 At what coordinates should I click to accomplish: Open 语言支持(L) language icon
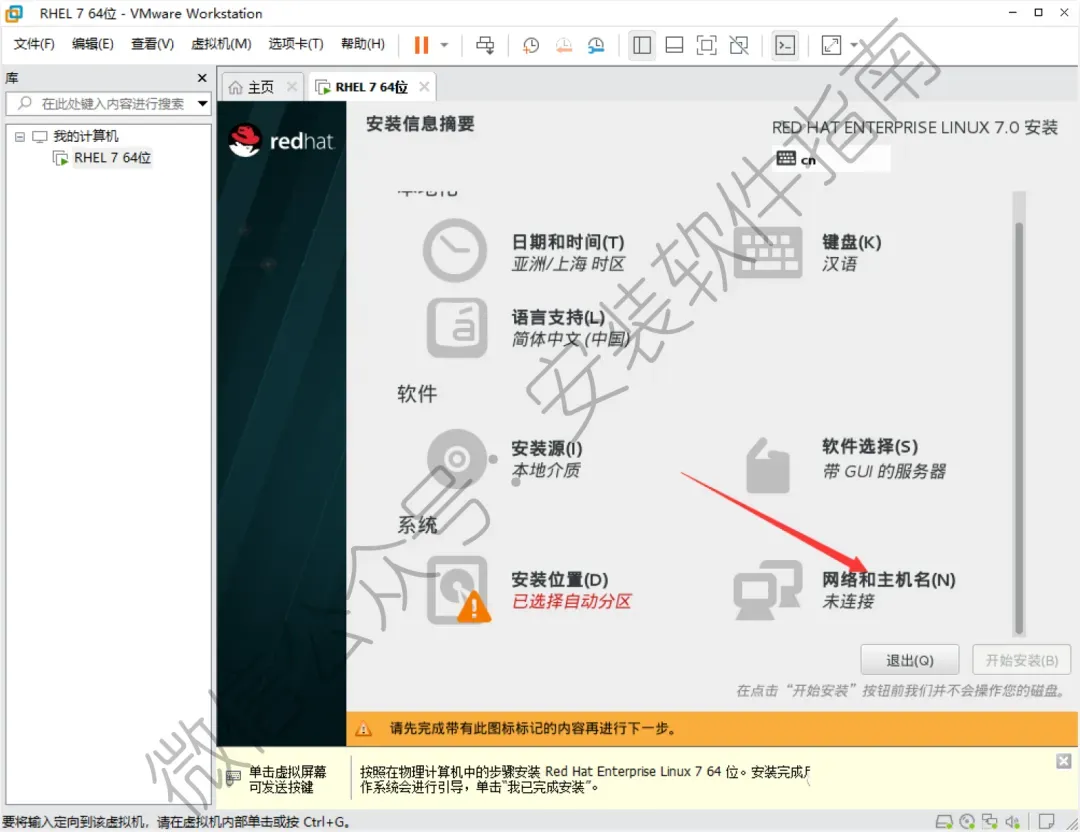(x=457, y=328)
